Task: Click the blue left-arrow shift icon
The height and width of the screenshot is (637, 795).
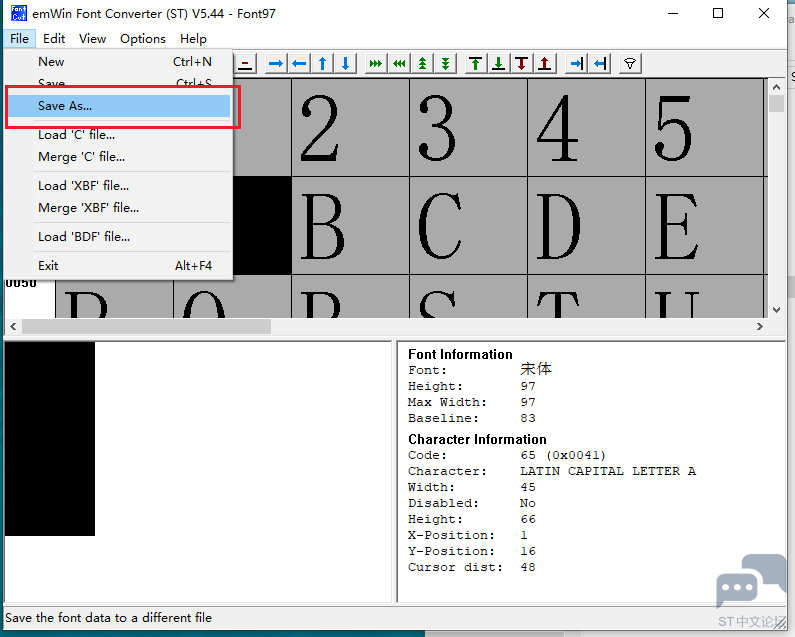Action: 299,63
